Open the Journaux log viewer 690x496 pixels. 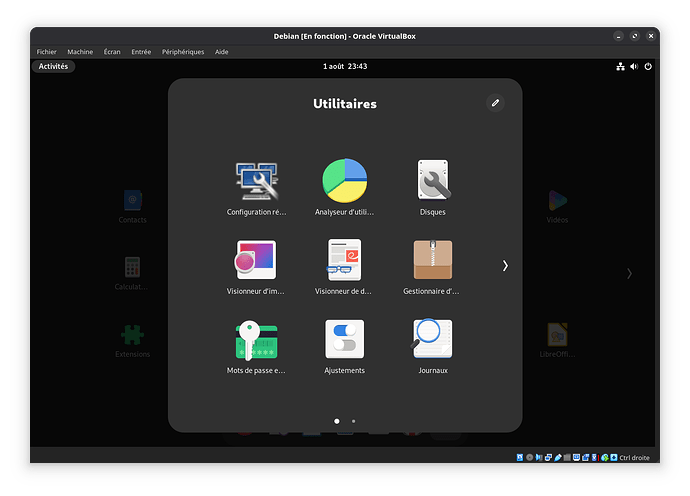pyautogui.click(x=433, y=340)
